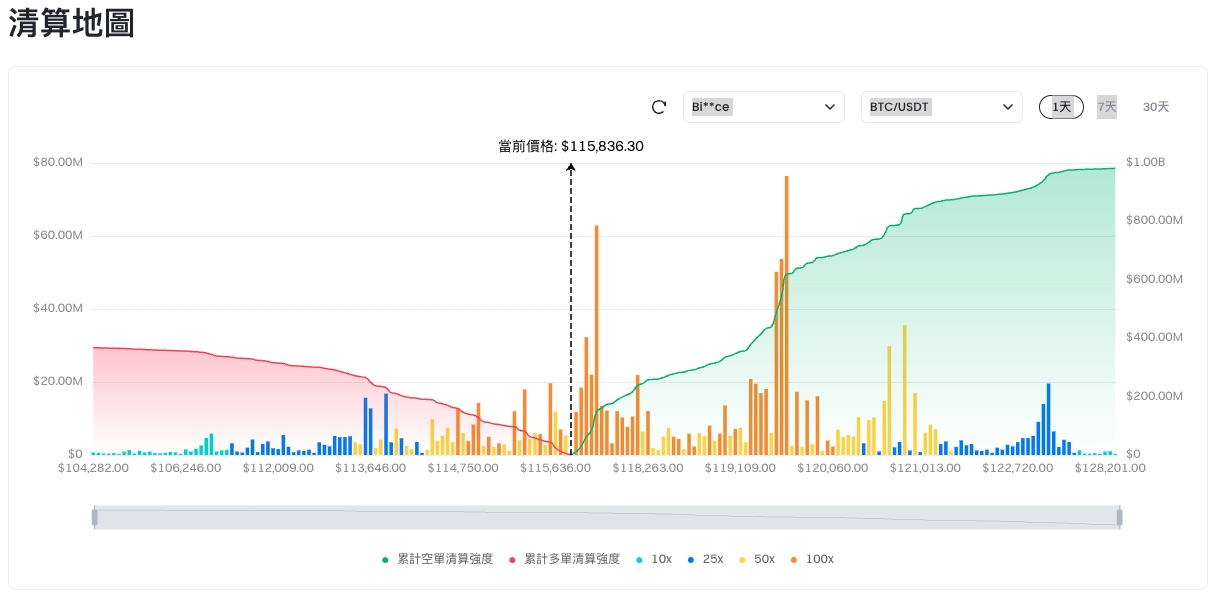Image resolution: width=1215 pixels, height=596 pixels.
Task: Toggle the 累計多單清算強度 legend series
Action: [565, 559]
